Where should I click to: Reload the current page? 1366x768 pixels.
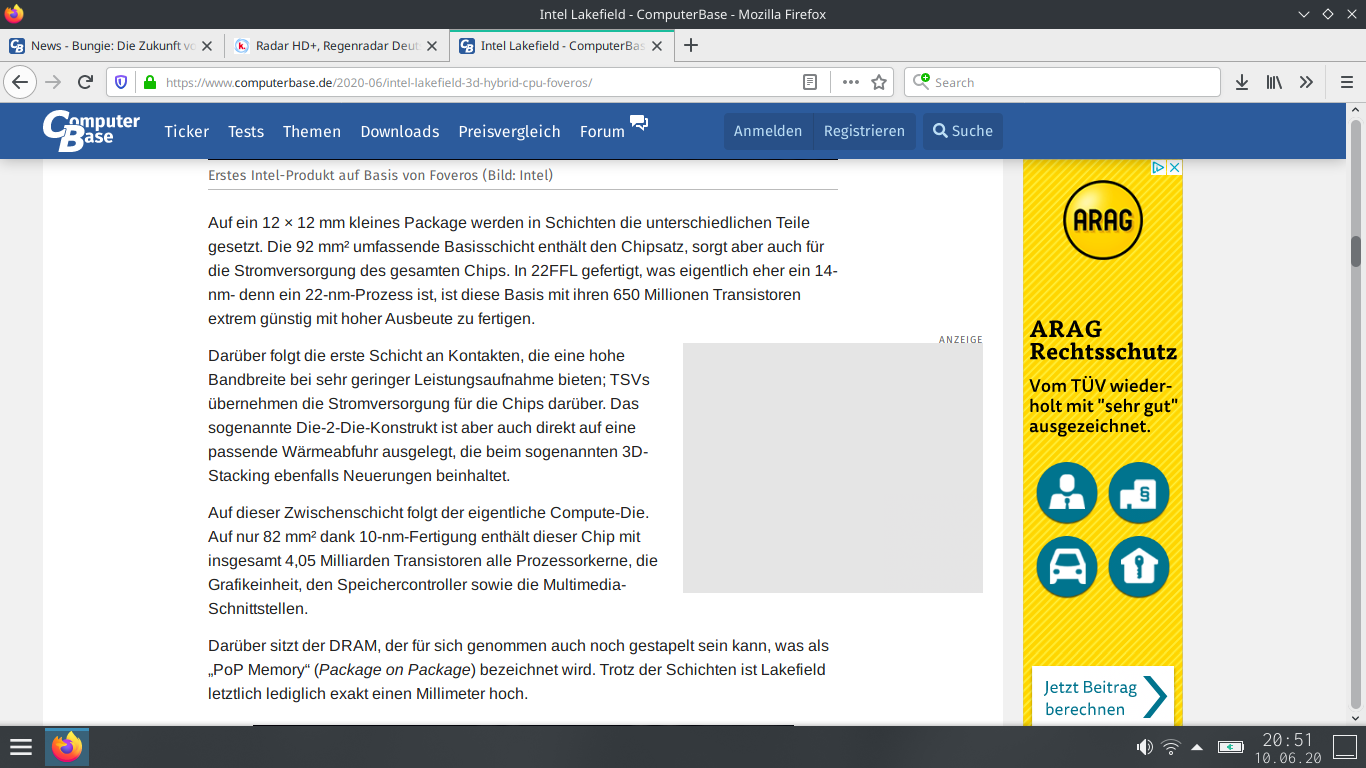pyautogui.click(x=86, y=82)
